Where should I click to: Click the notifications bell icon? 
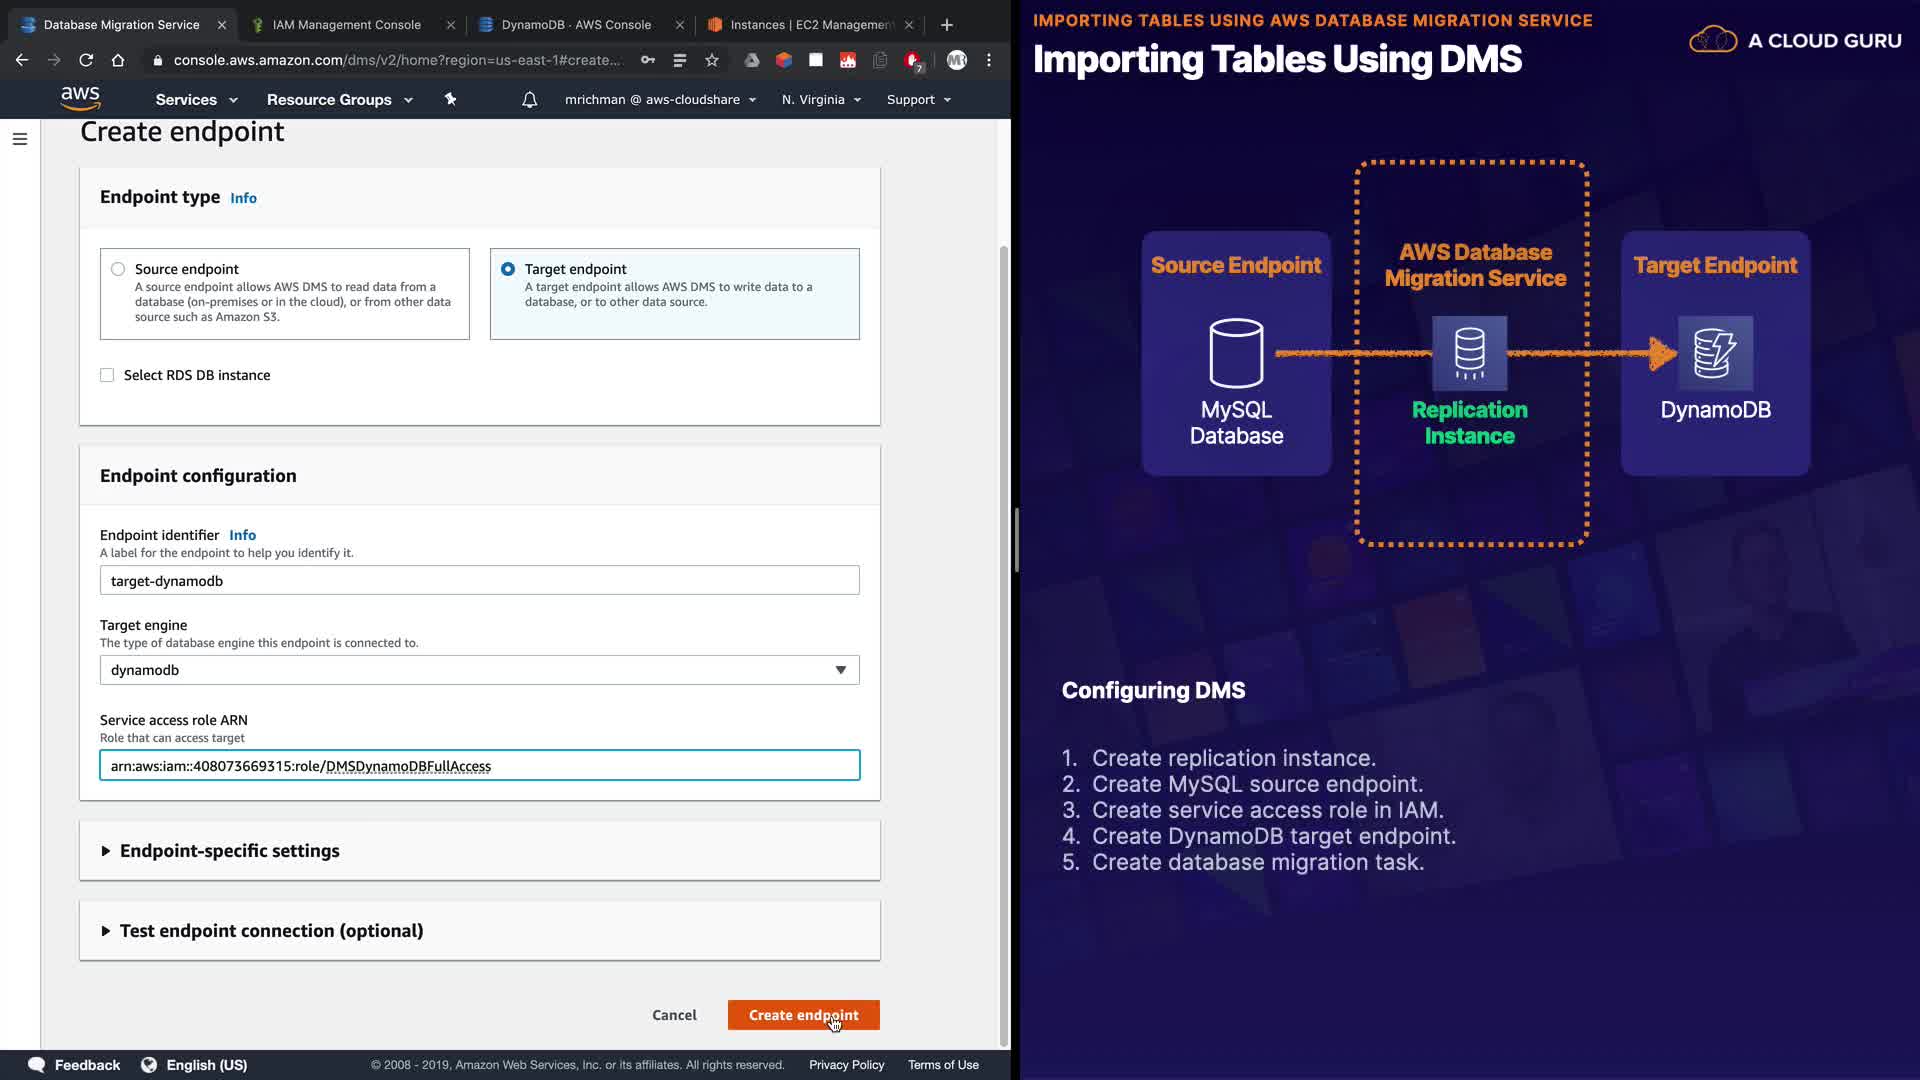pyautogui.click(x=529, y=100)
